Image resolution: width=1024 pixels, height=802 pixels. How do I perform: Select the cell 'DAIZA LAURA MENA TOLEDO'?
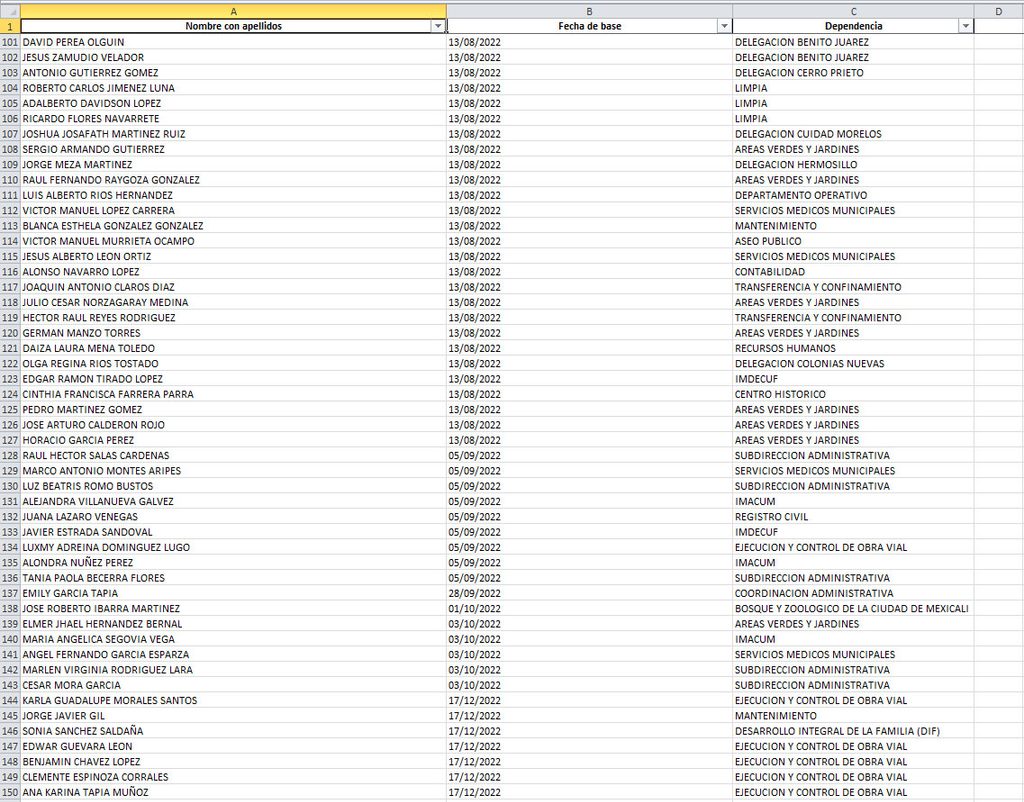point(233,348)
